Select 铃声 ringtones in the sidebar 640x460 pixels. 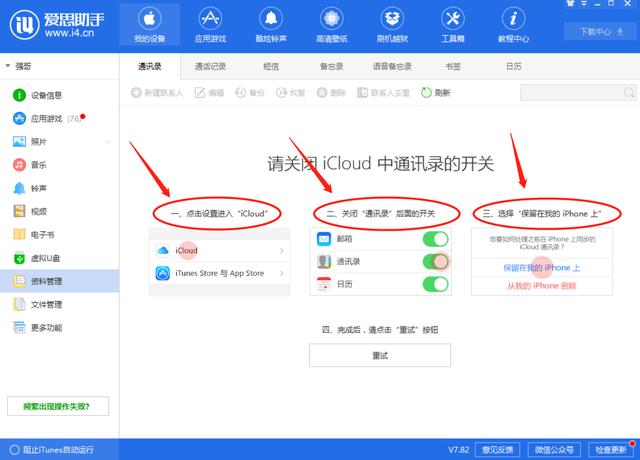(60, 188)
